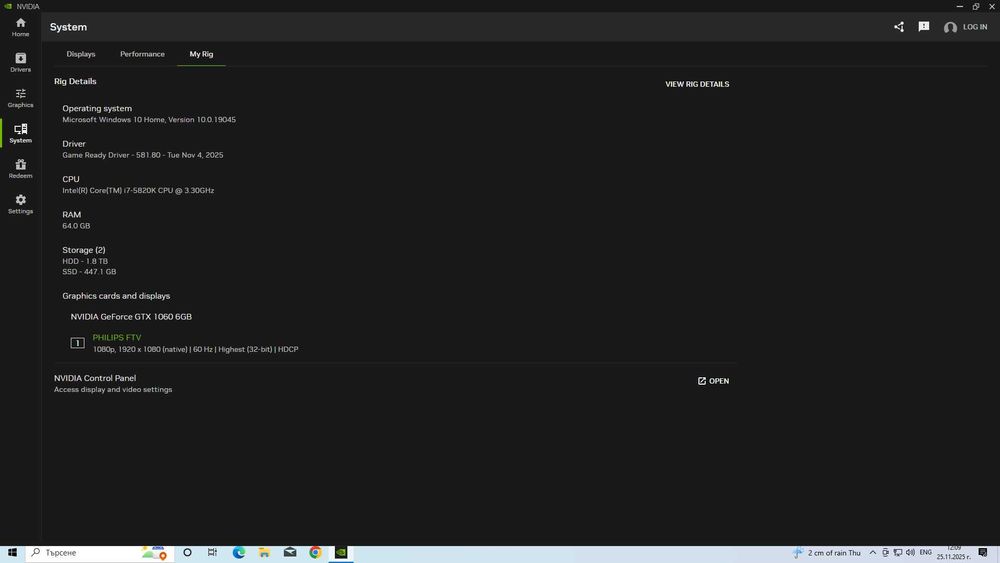Click the HDD - 1.8 TB storage line

(x=85, y=261)
